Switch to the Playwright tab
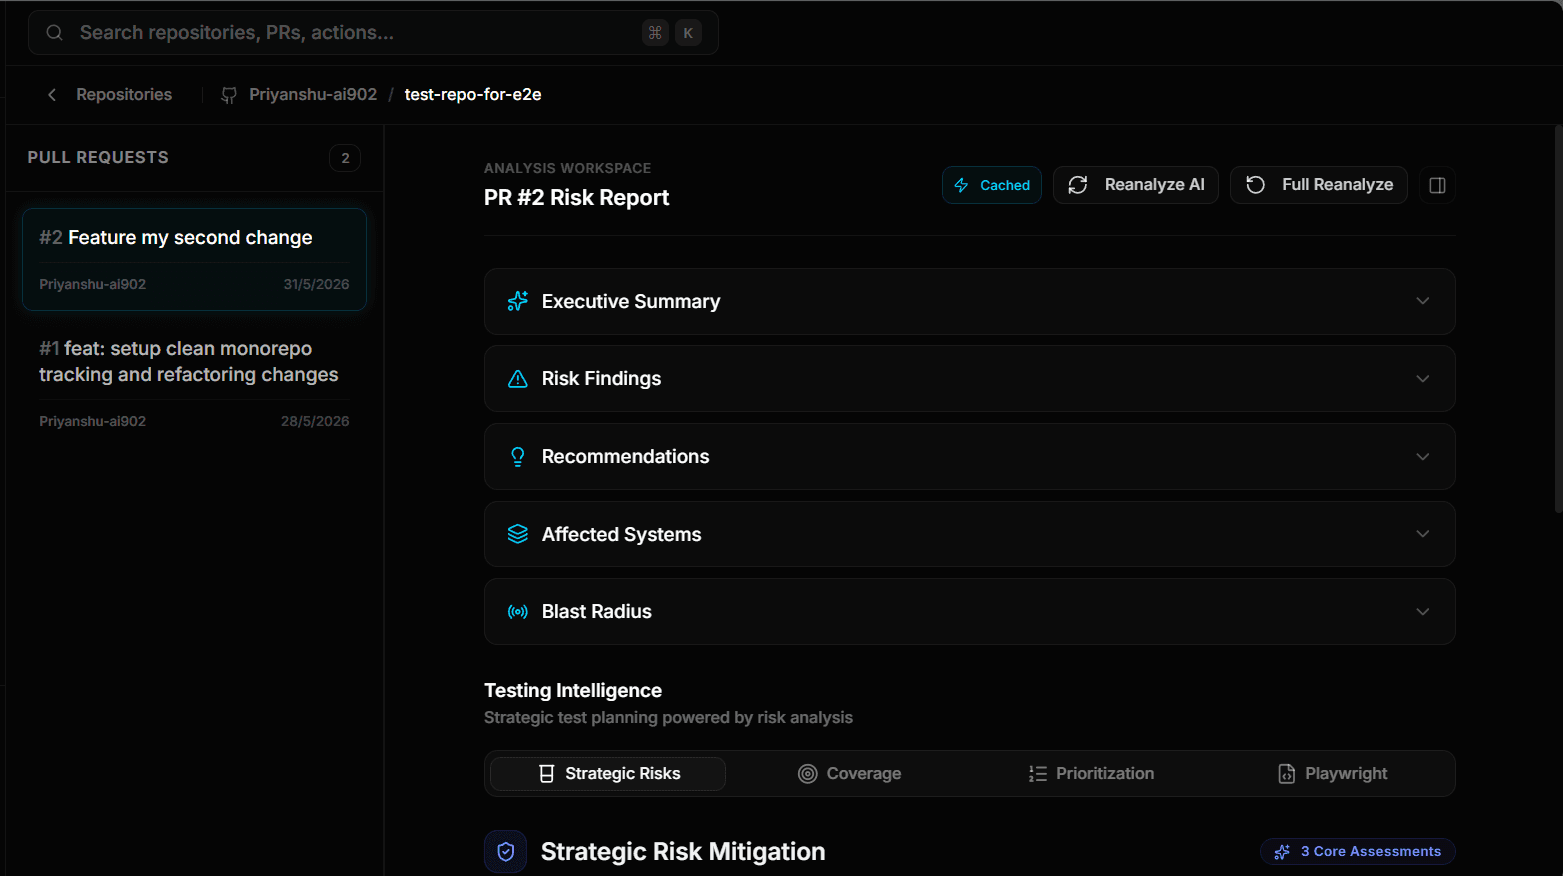1563x876 pixels. pyautogui.click(x=1332, y=774)
